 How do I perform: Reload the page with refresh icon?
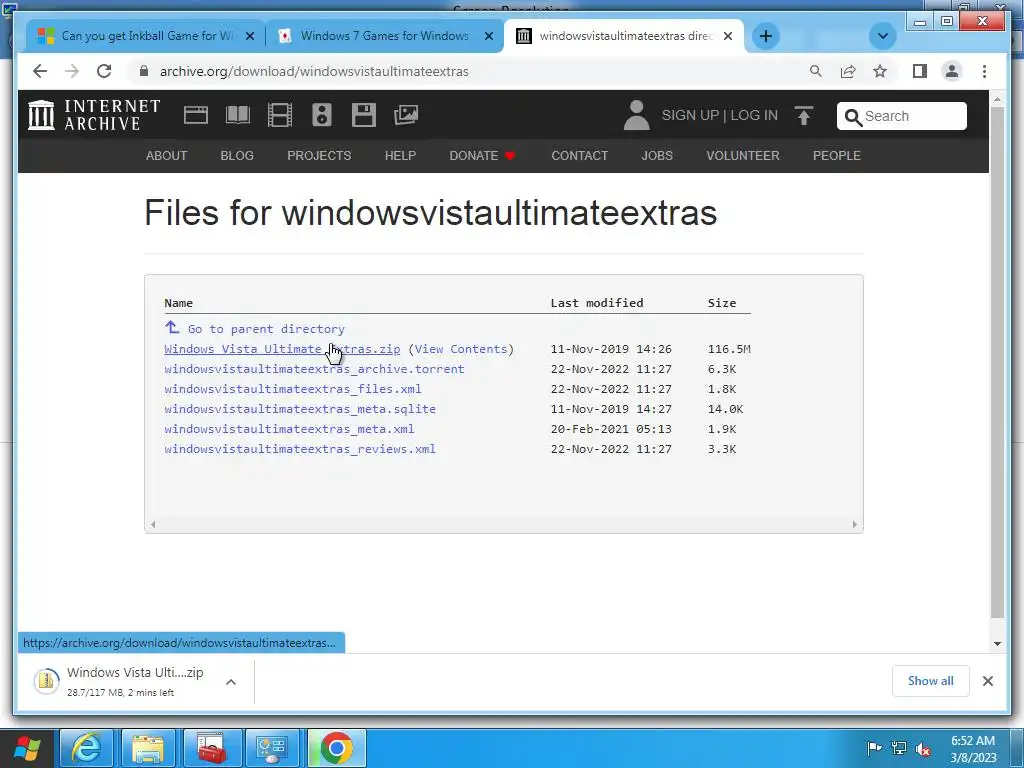(104, 71)
